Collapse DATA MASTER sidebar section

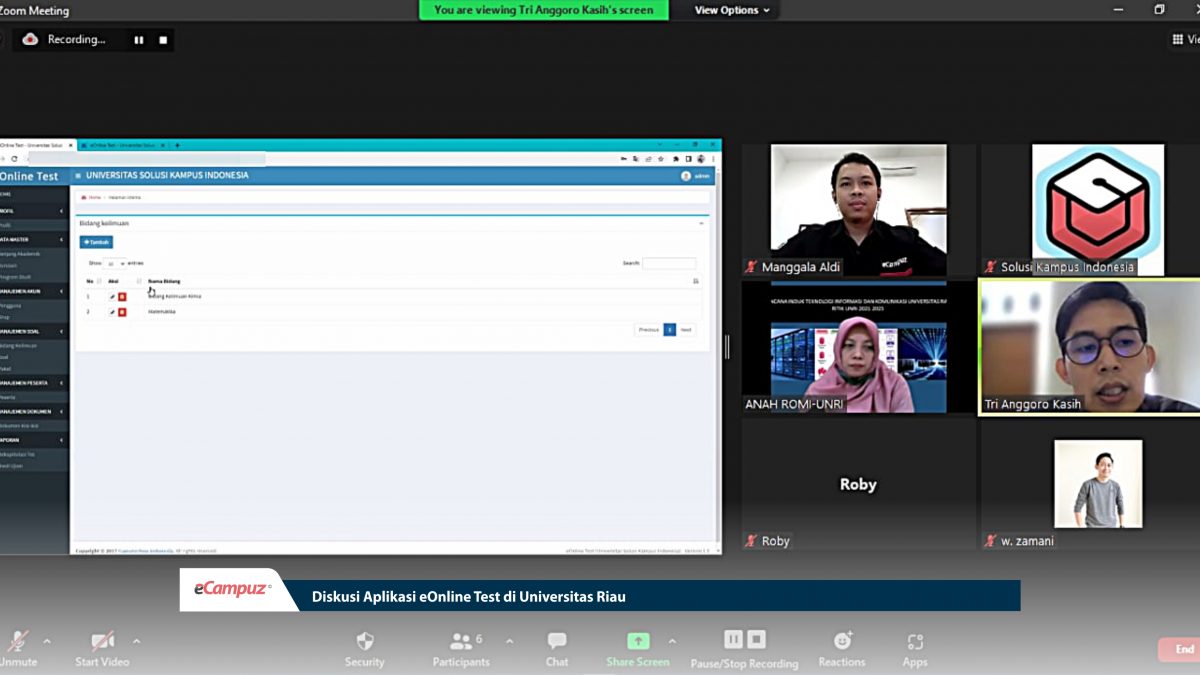tap(61, 240)
